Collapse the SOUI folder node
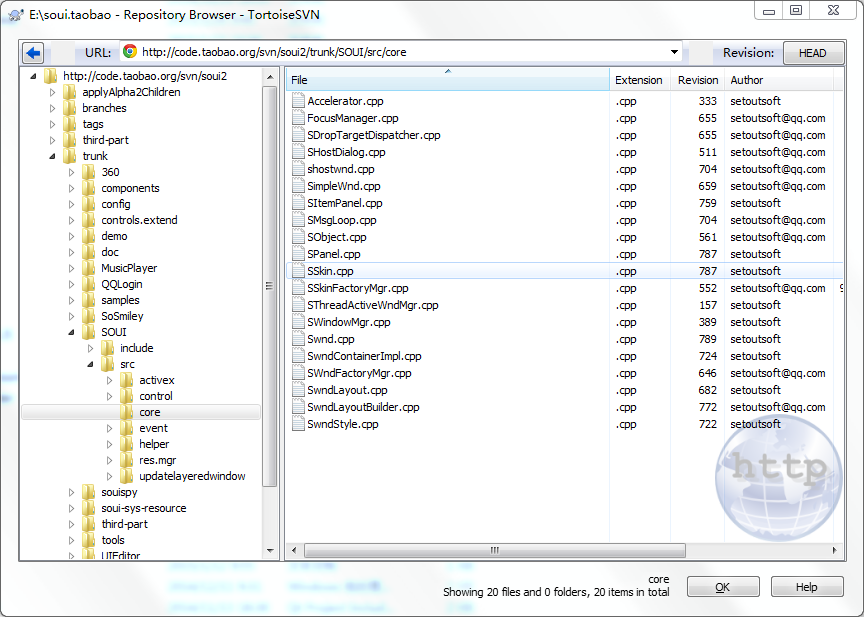The width and height of the screenshot is (864, 617). pyautogui.click(x=72, y=332)
